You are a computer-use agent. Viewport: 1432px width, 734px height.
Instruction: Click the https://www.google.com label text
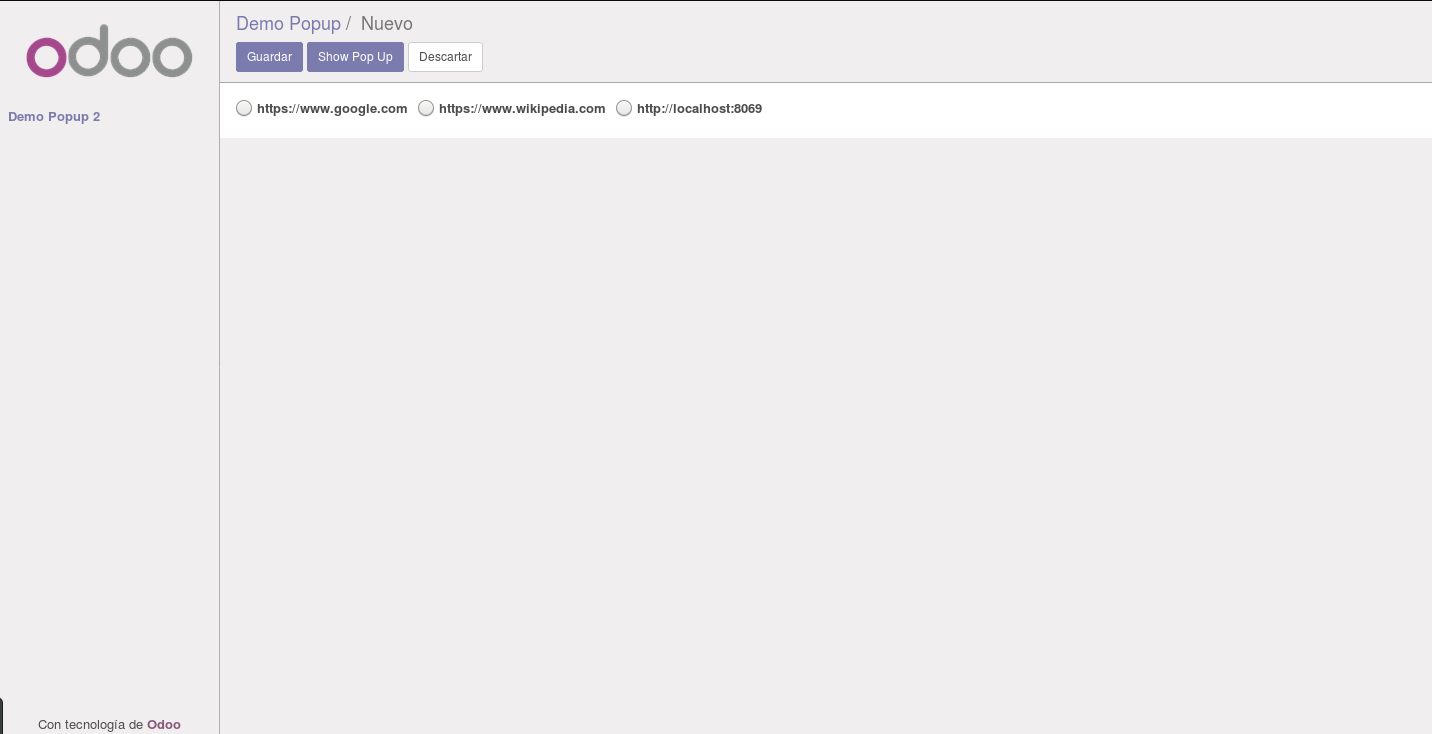[x=332, y=109]
